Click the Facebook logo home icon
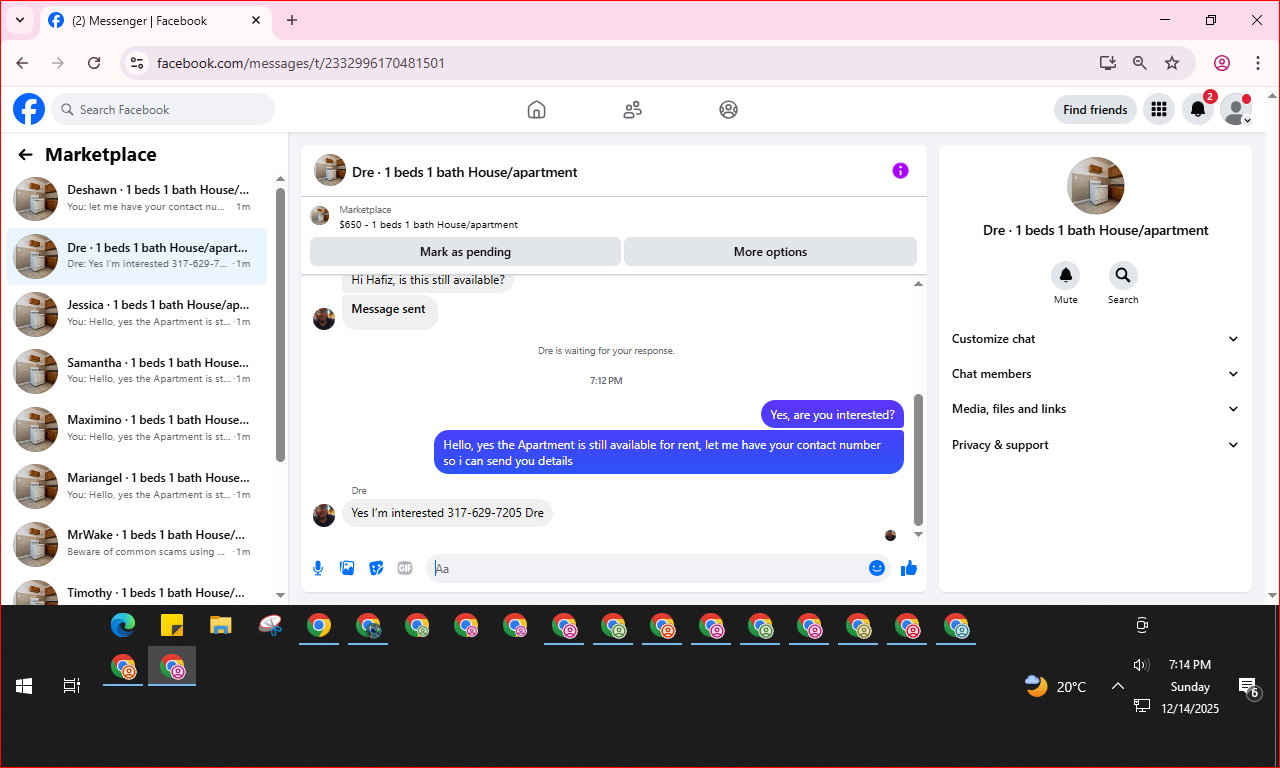This screenshot has height=768, width=1280. click(29, 109)
